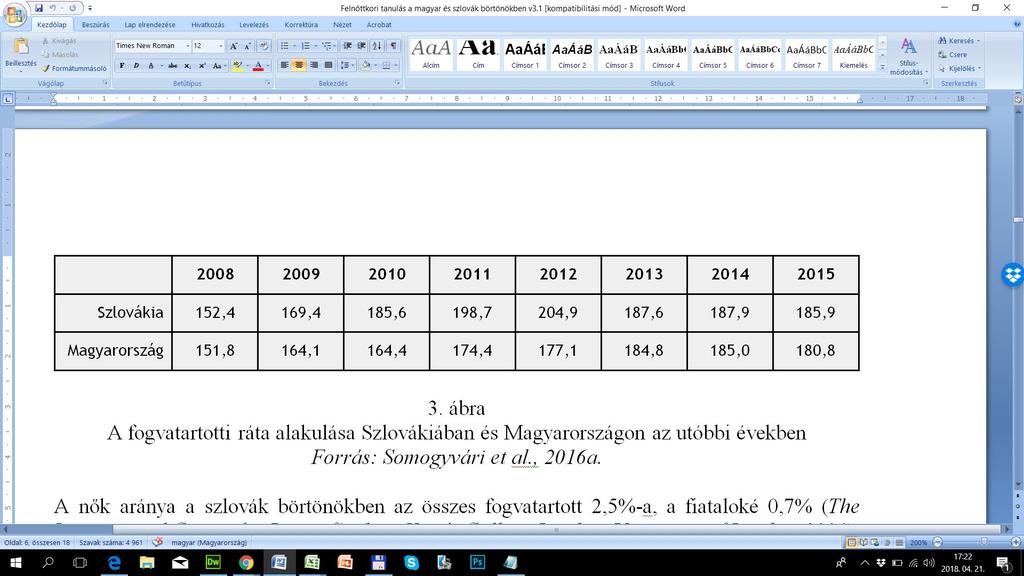Clear formatting with the eraser icon

coord(264,46)
